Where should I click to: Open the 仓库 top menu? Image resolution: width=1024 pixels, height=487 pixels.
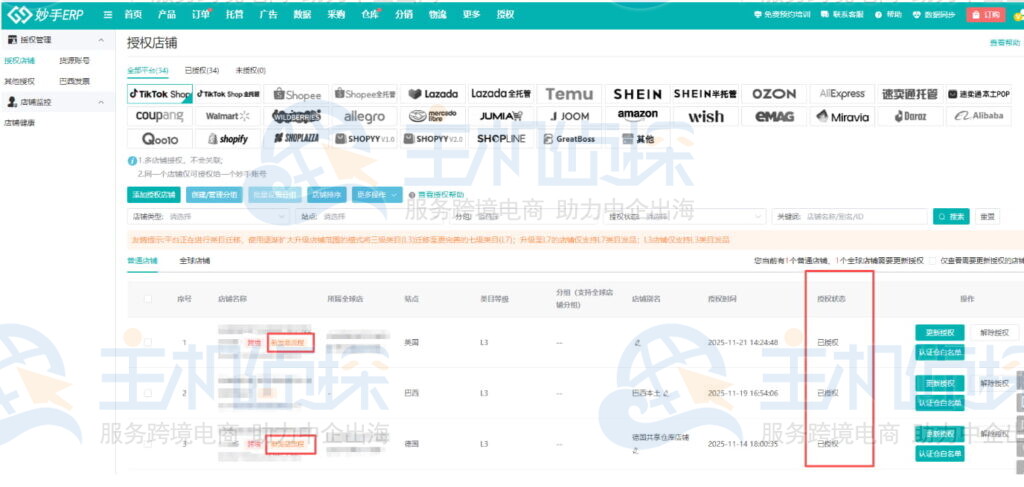(370, 14)
